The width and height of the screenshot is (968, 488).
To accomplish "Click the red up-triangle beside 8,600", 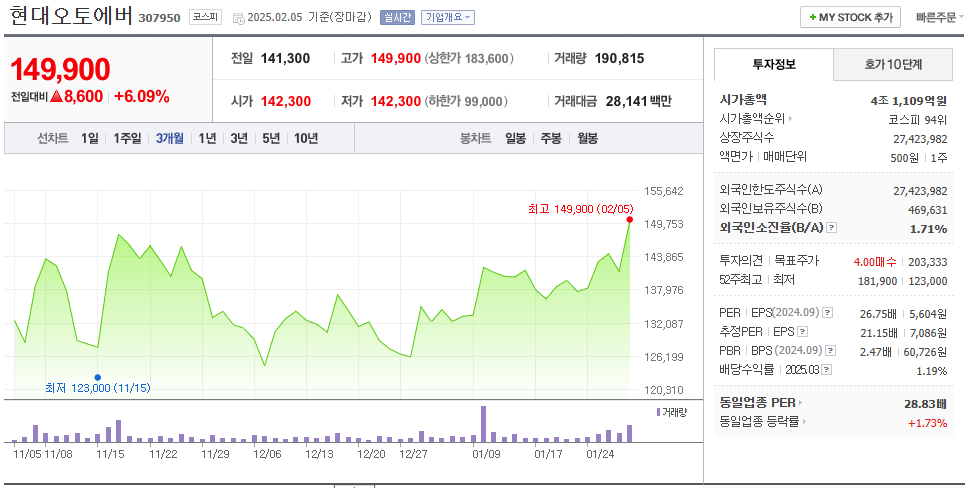I will tap(57, 96).
